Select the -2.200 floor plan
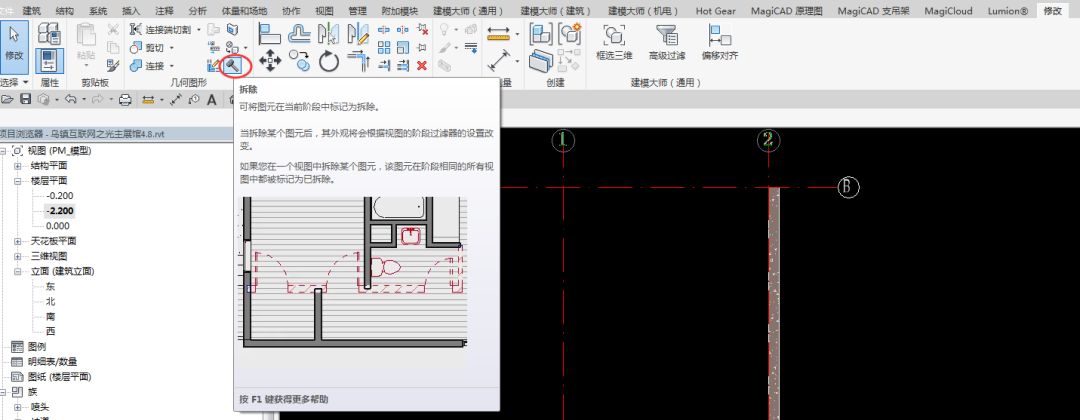The height and width of the screenshot is (420, 1080). tap(59, 211)
